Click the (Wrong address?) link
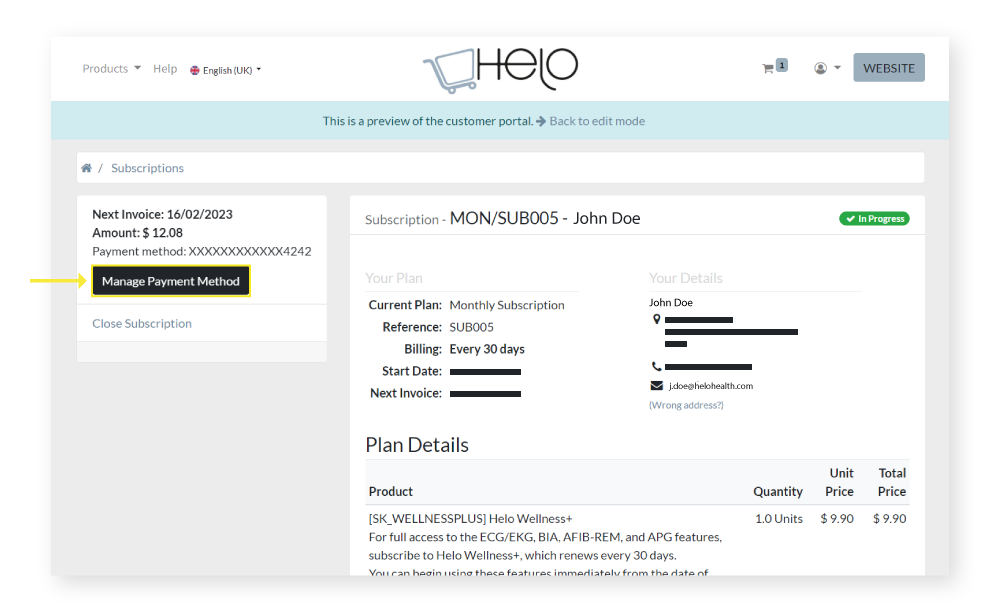The width and height of the screenshot is (1000, 612). coord(686,405)
